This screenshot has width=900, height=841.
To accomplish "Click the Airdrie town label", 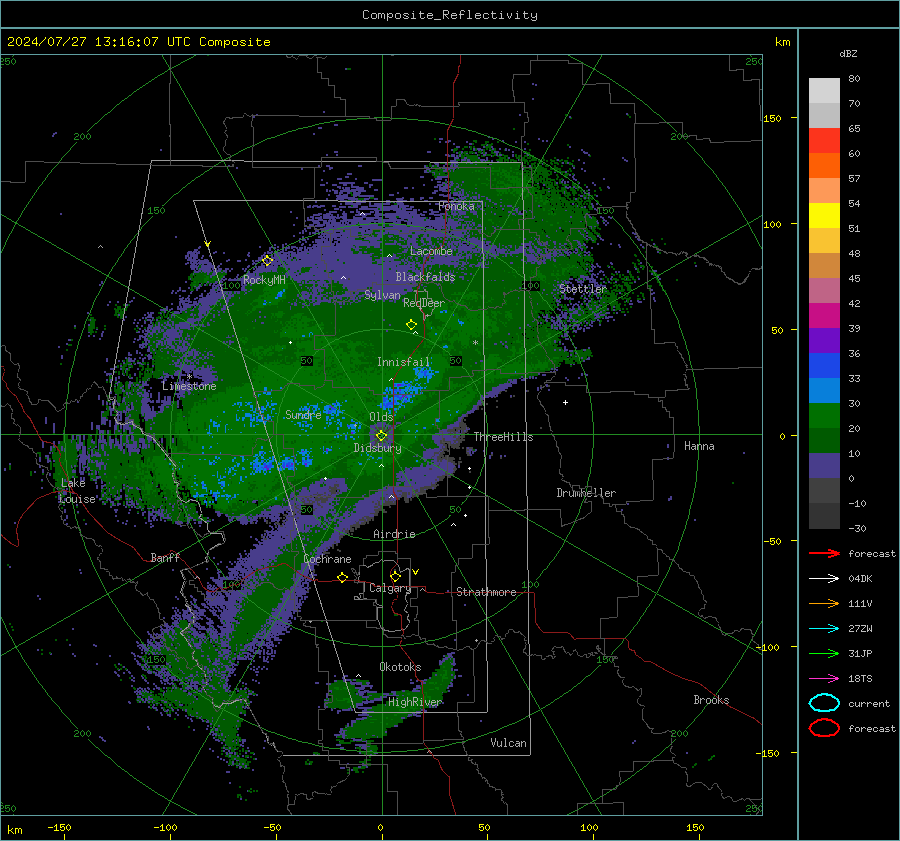I will 394,534.
